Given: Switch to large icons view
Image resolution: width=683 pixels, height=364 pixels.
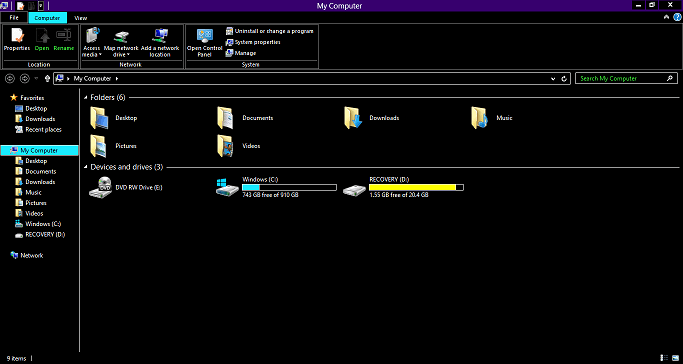Looking at the screenshot, I should tap(676, 358).
